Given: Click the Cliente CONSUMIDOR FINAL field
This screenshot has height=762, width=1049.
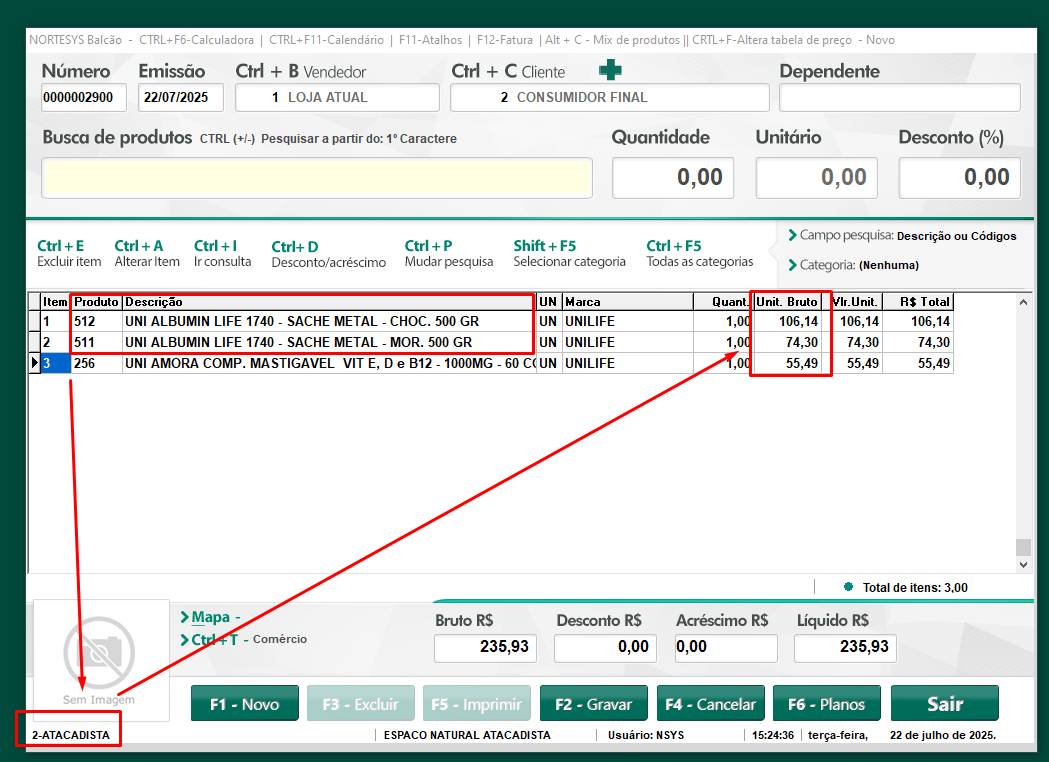Looking at the screenshot, I should (609, 98).
